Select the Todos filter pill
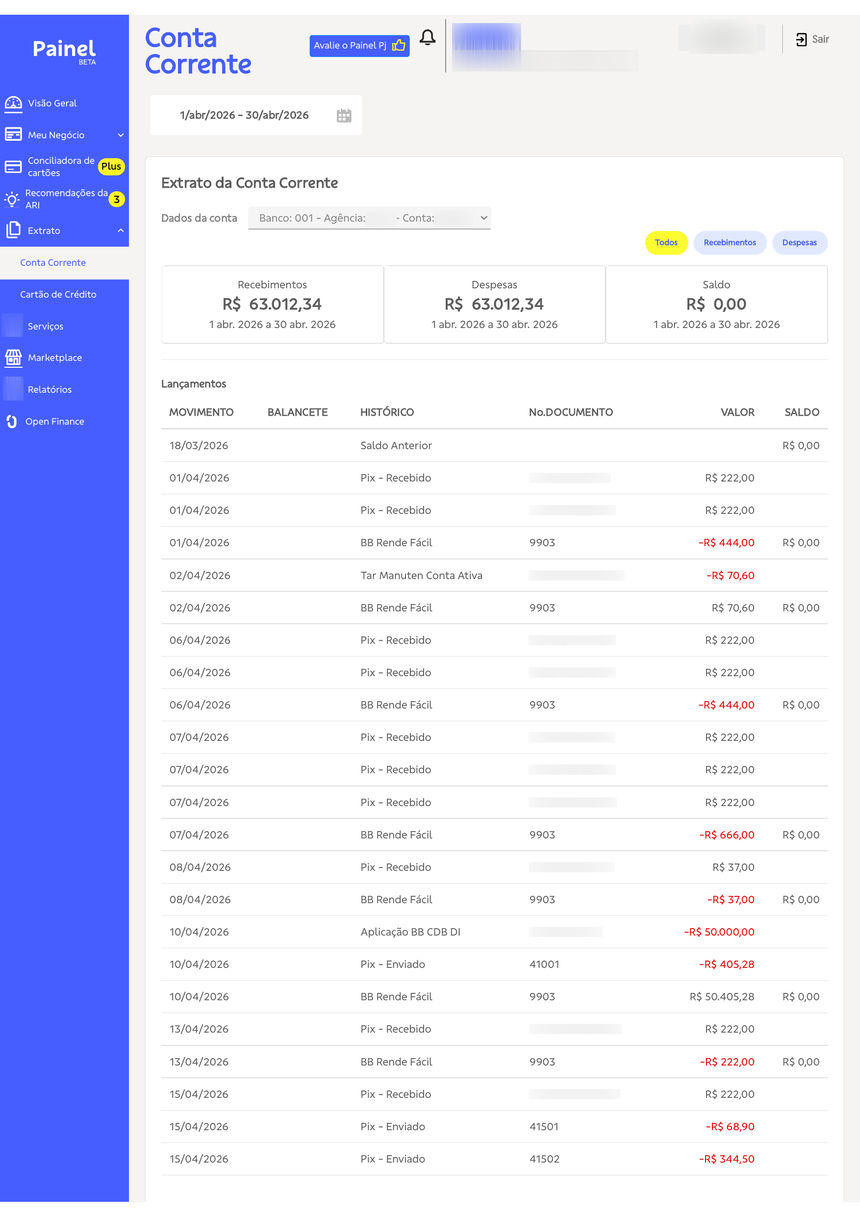Viewport: 860px width, 1217px height. [x=666, y=243]
